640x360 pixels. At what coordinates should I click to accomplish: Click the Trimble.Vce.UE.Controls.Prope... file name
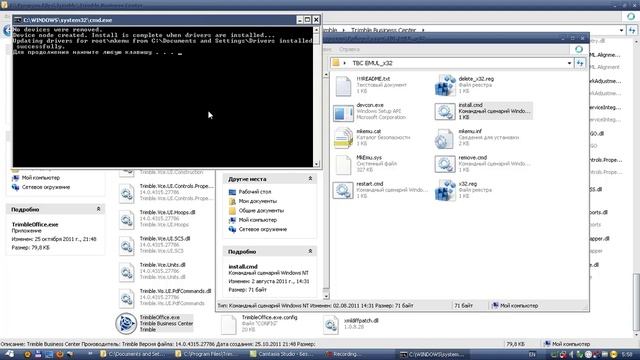(x=176, y=186)
